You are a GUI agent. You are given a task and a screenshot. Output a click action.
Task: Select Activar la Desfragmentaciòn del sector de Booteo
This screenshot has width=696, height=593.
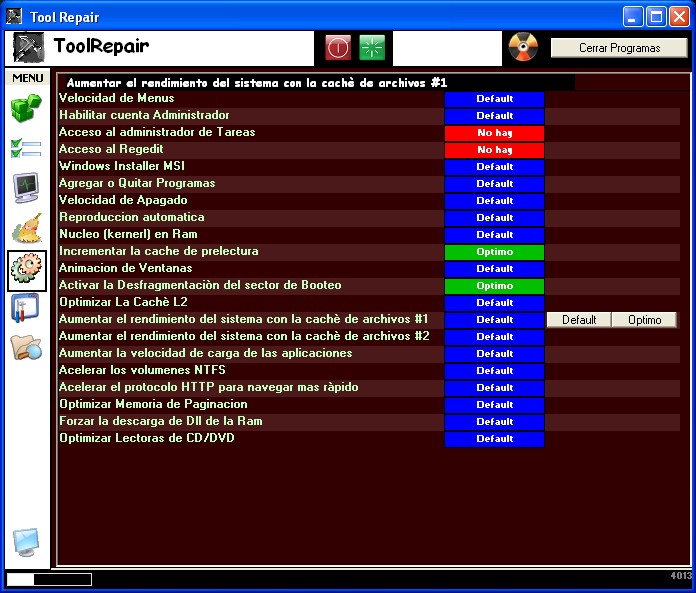pyautogui.click(x=200, y=285)
